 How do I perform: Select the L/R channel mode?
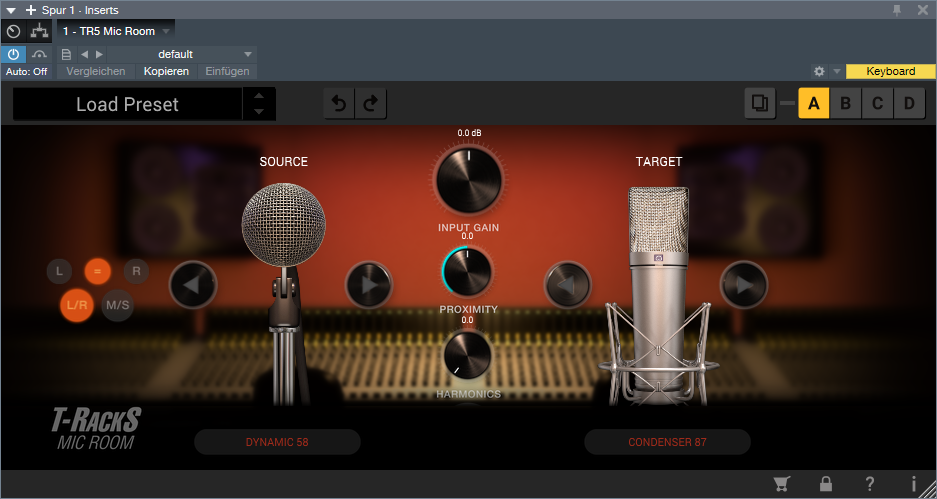(77, 304)
